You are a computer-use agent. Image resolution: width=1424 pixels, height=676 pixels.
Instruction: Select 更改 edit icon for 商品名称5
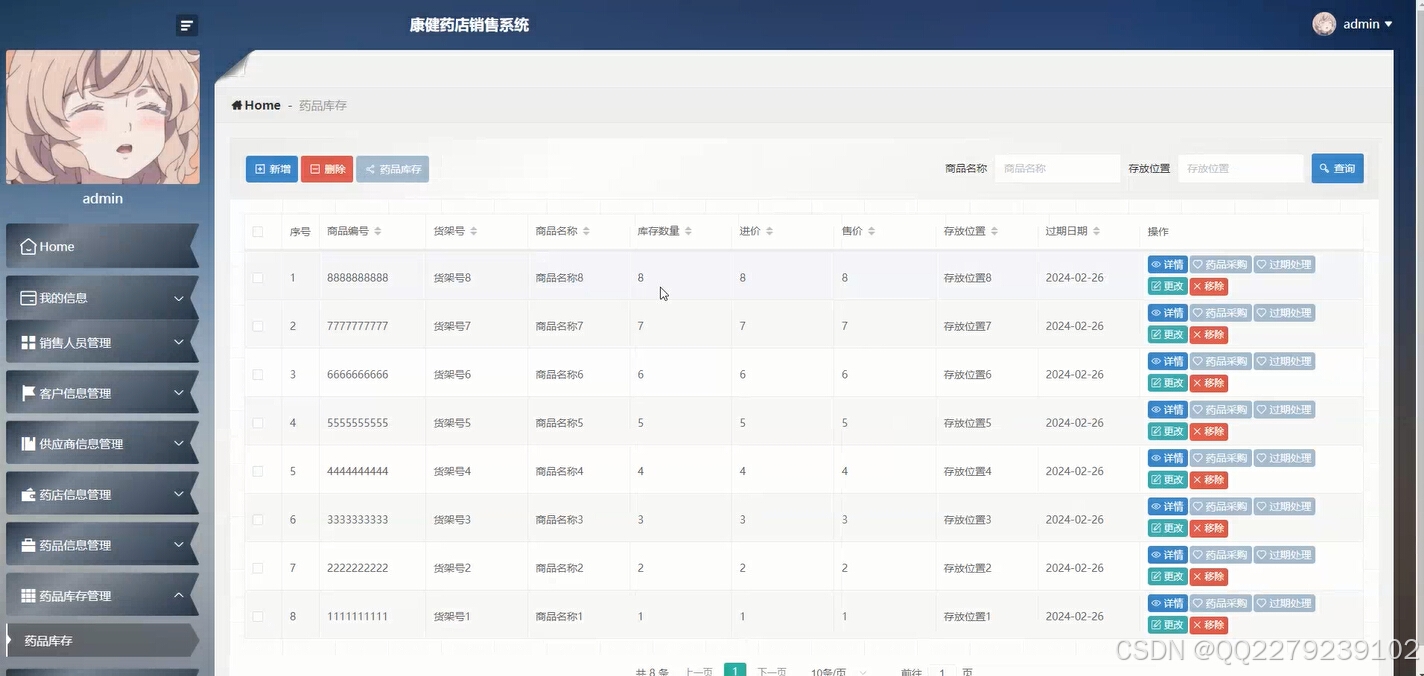(1167, 430)
